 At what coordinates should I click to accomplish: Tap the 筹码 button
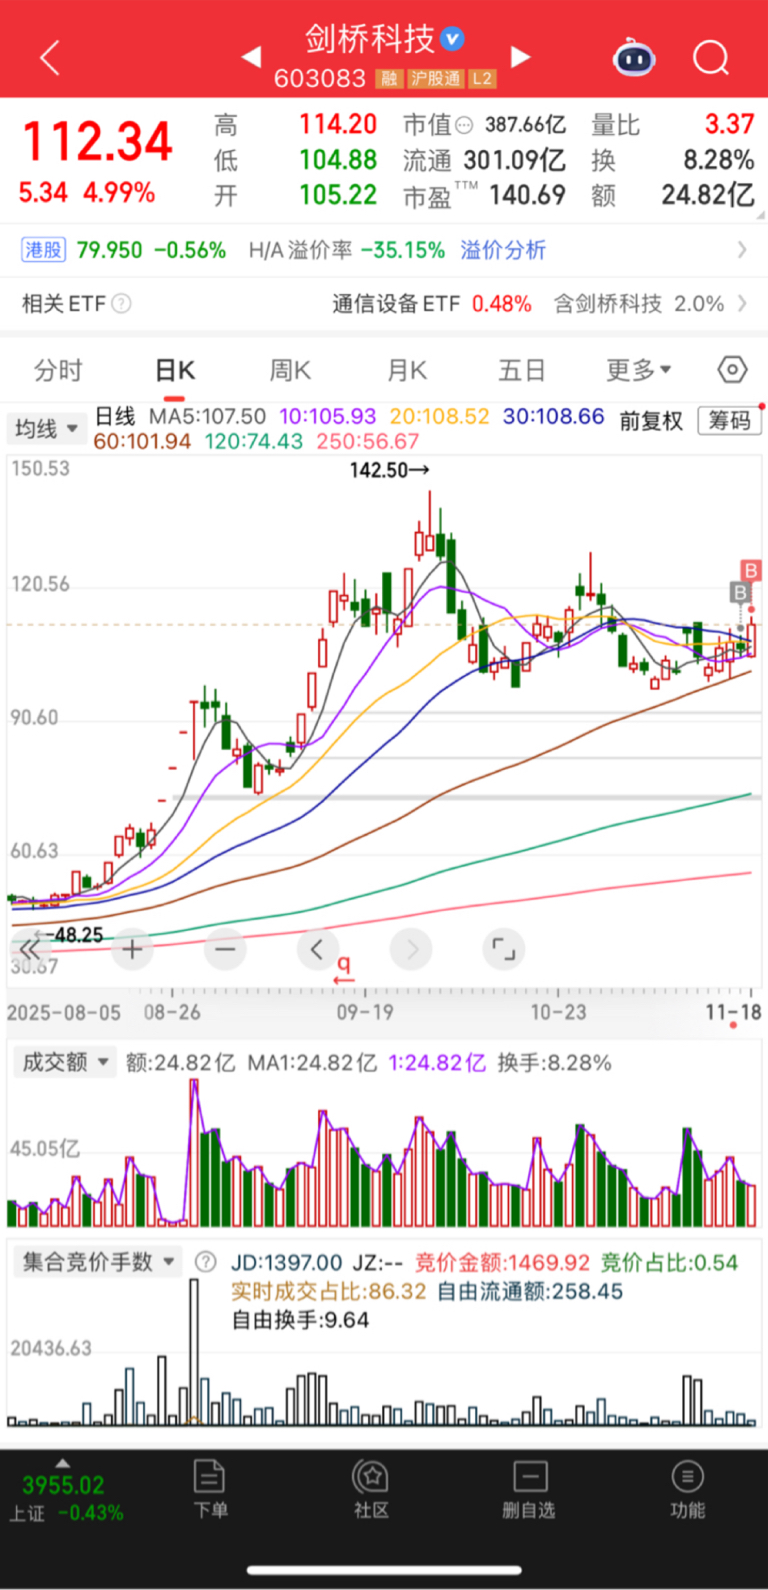pos(729,421)
